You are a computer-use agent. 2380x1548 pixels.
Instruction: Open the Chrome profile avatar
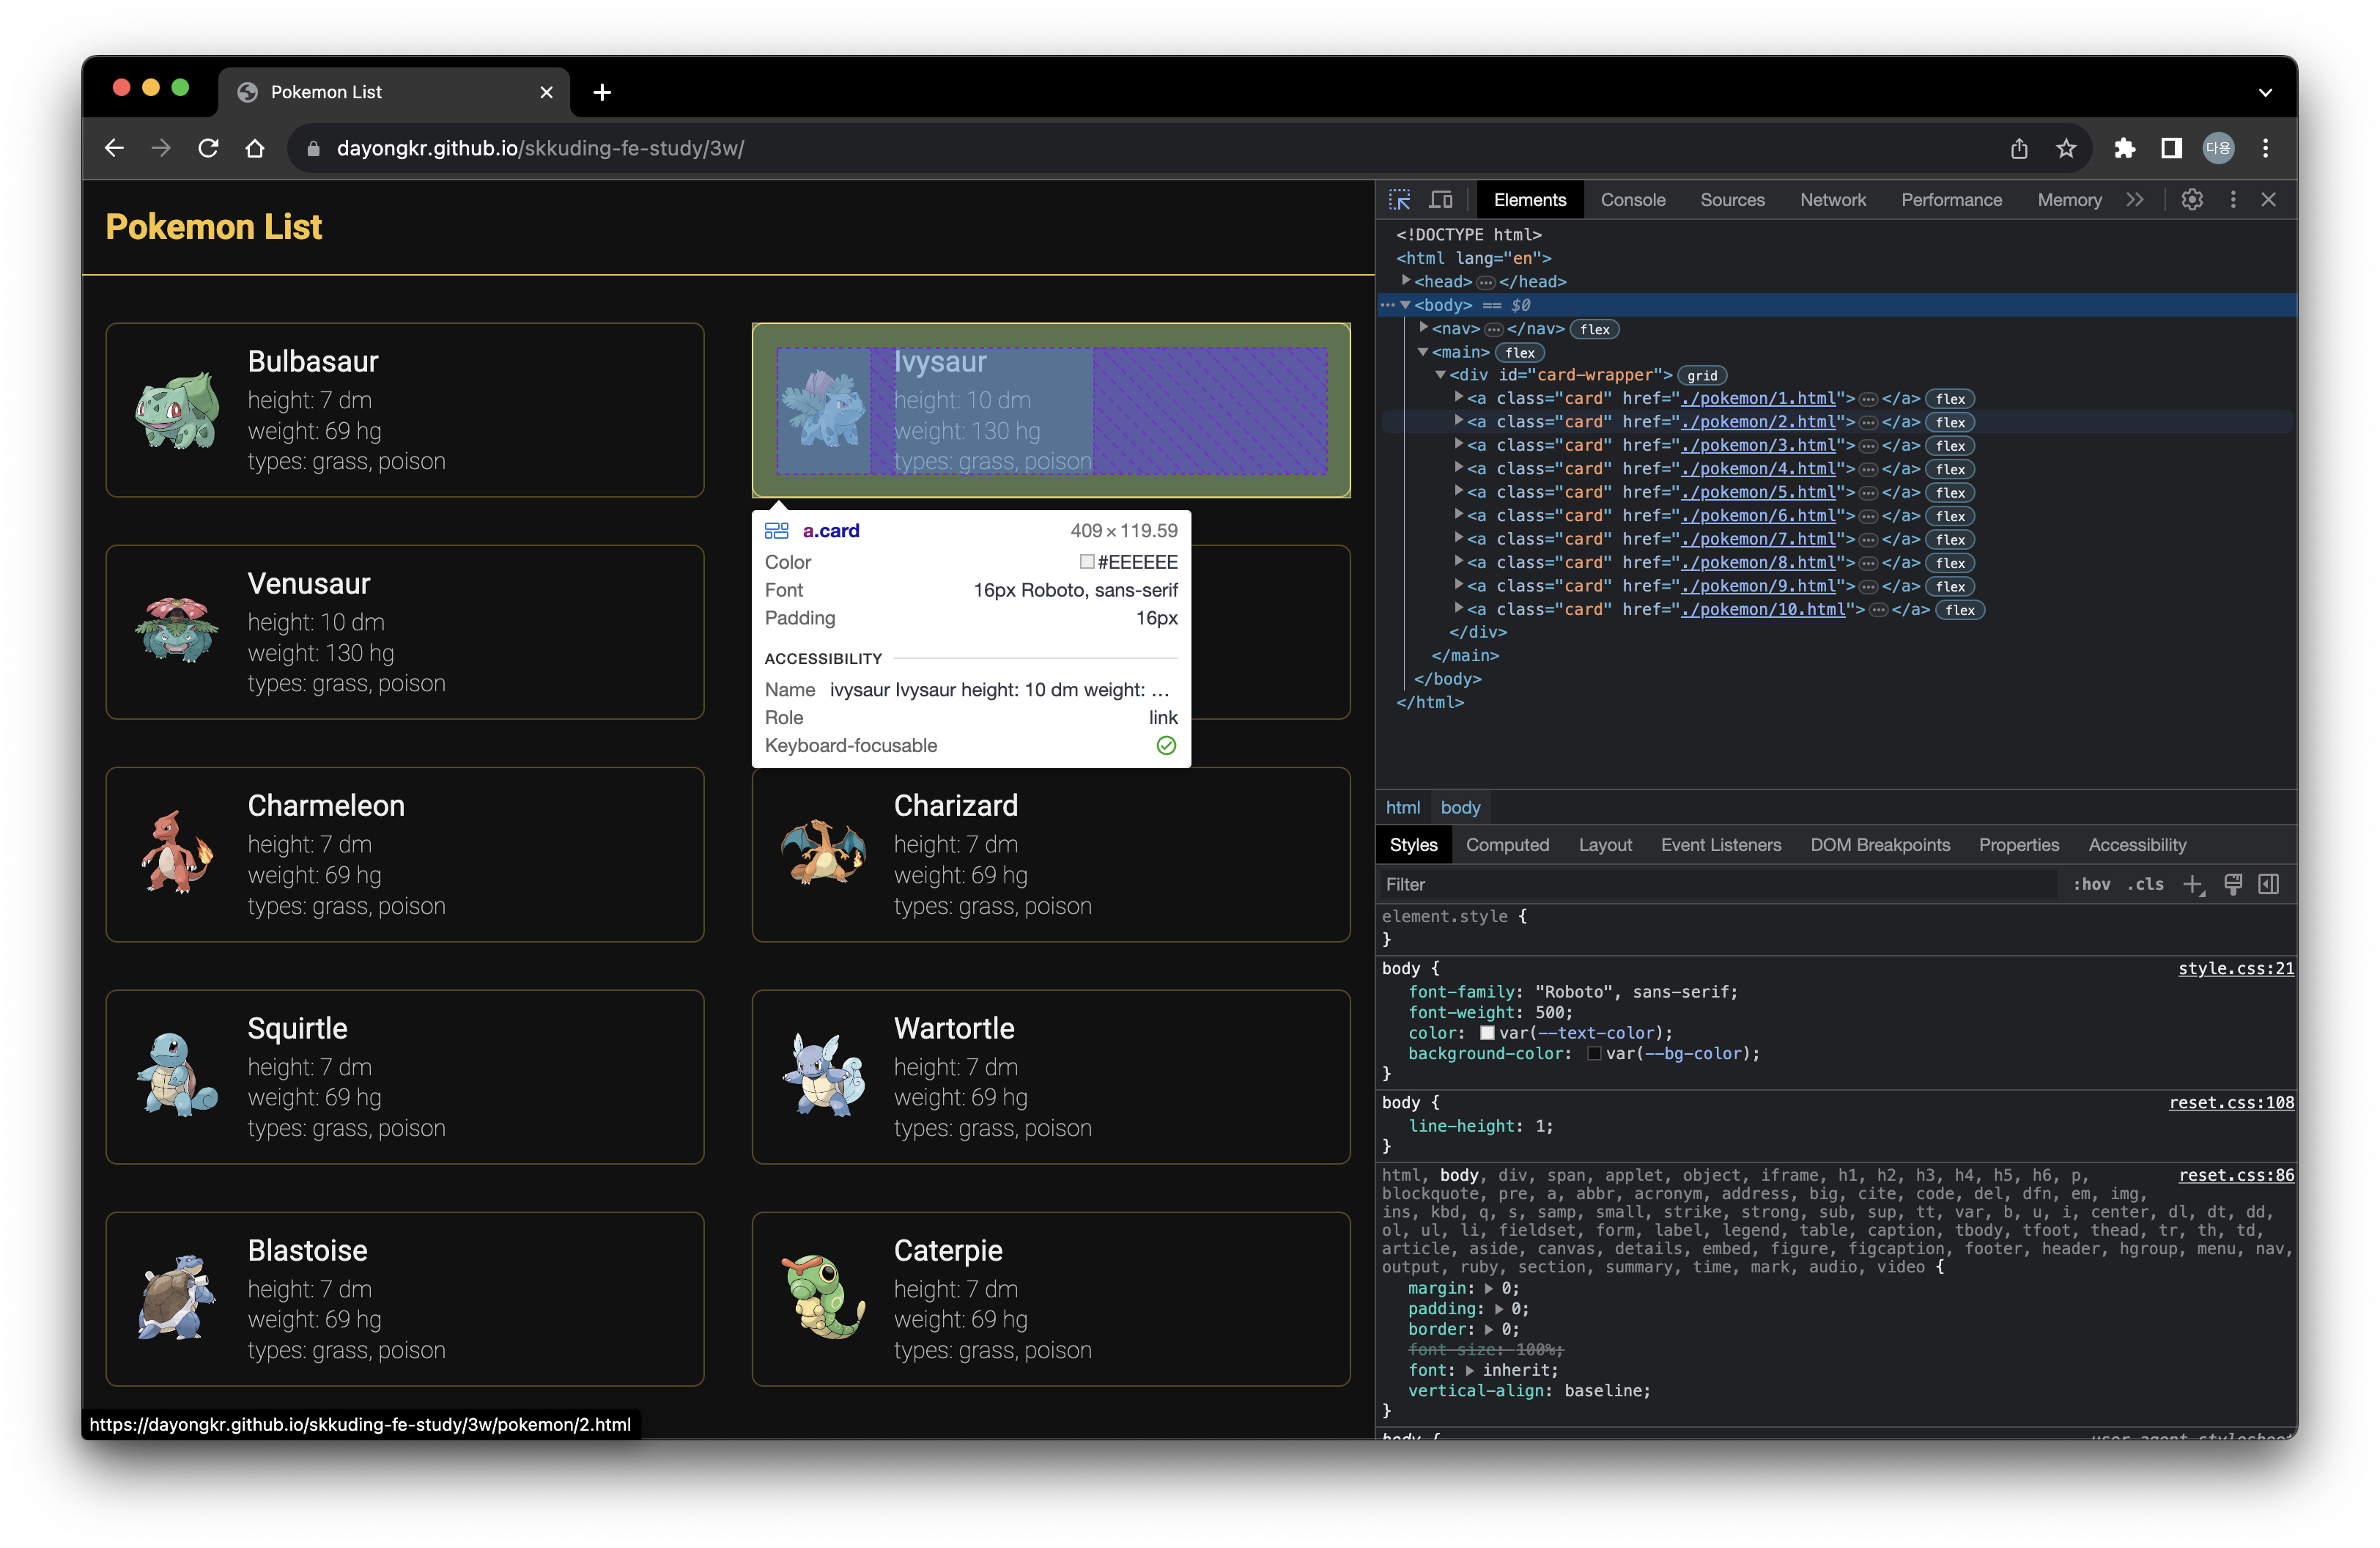tap(2218, 148)
